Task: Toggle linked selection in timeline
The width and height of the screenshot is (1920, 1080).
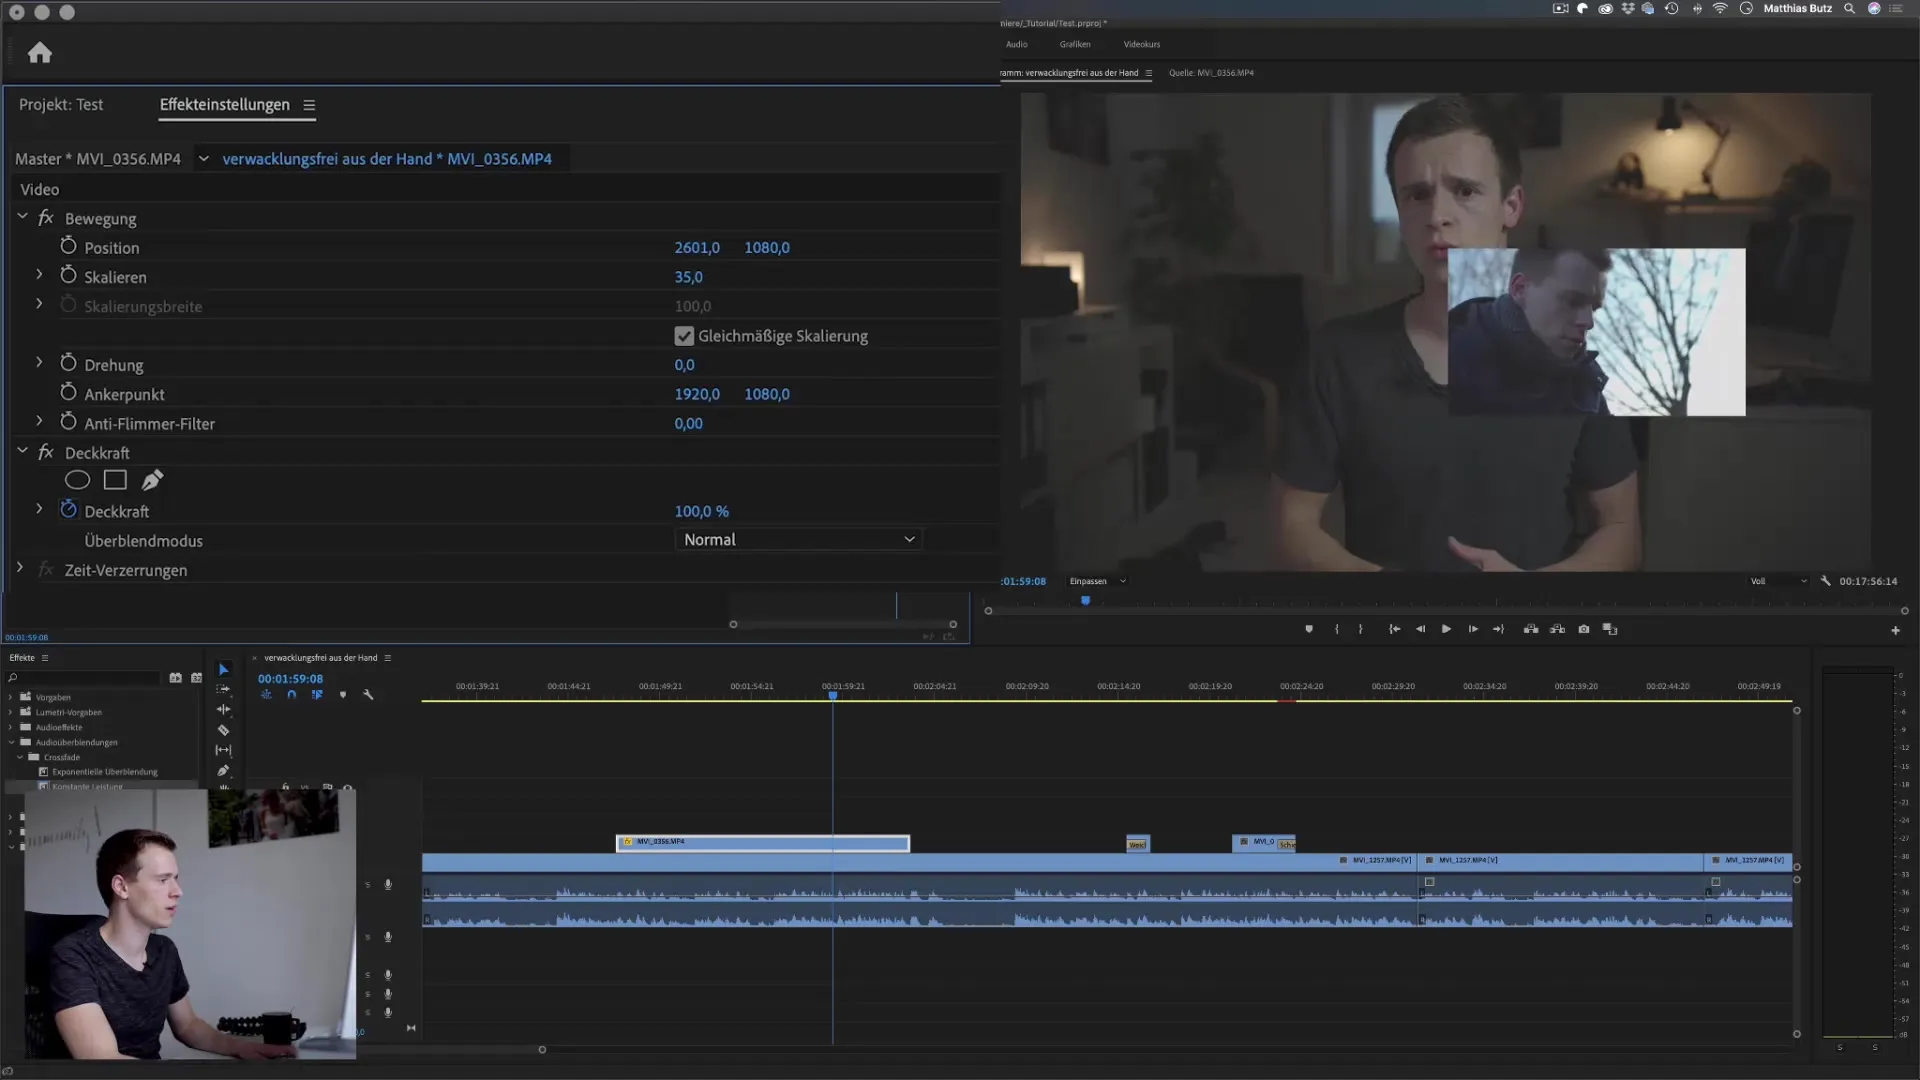Action: [x=317, y=694]
